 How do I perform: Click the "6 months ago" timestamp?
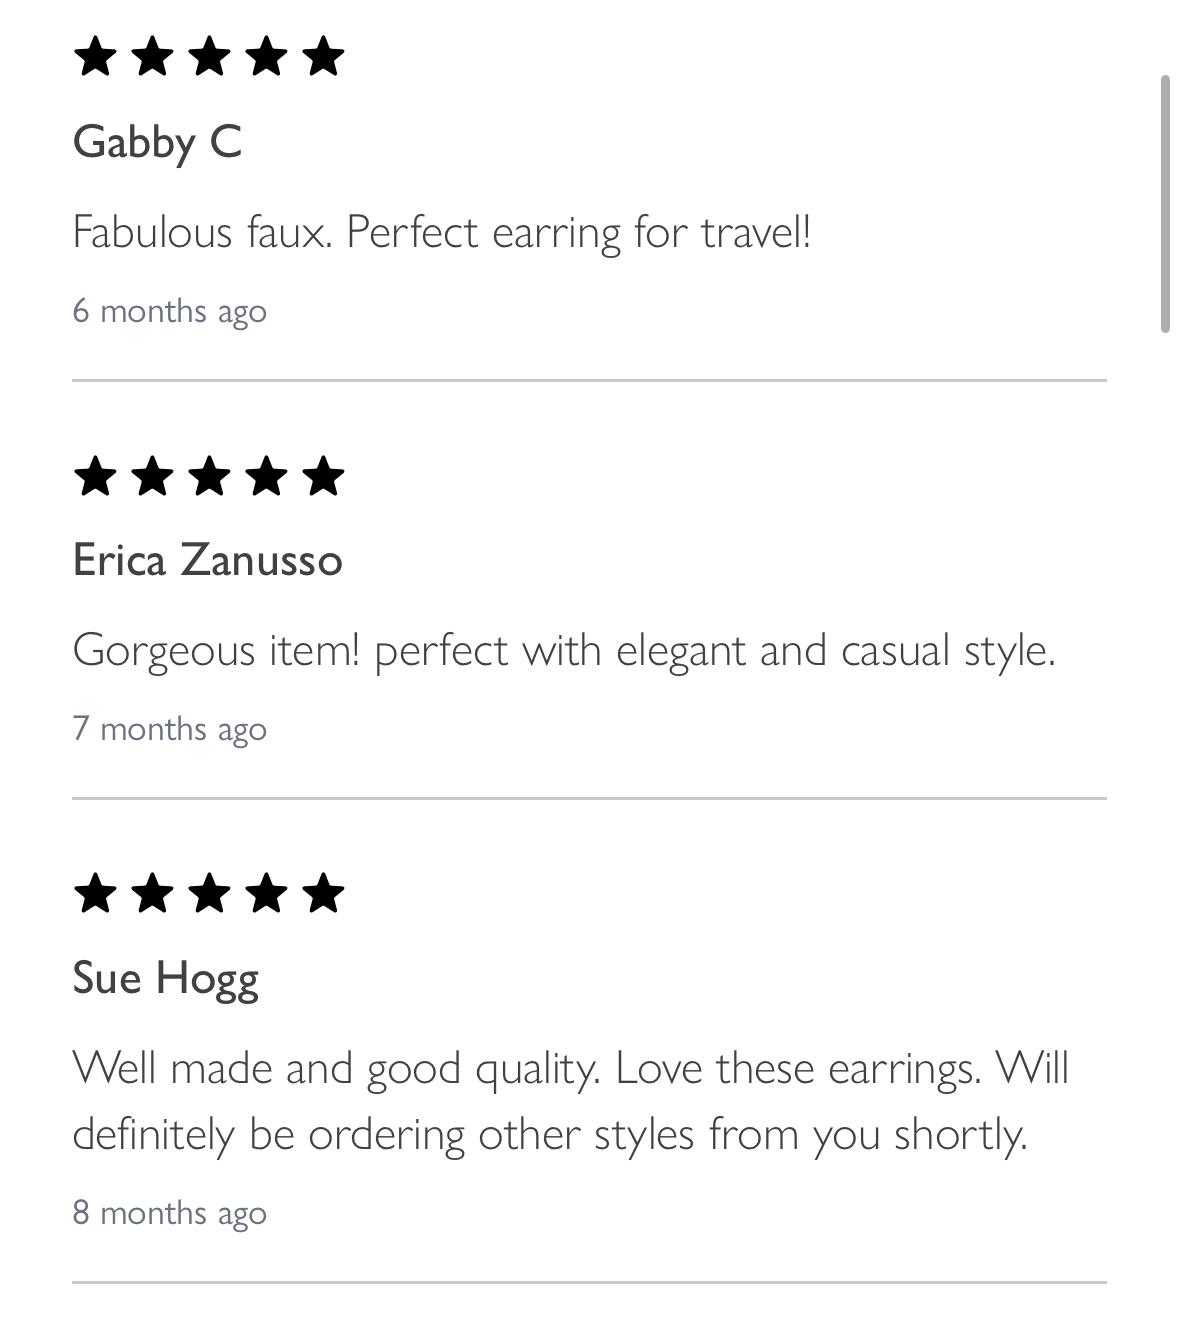[x=169, y=311]
